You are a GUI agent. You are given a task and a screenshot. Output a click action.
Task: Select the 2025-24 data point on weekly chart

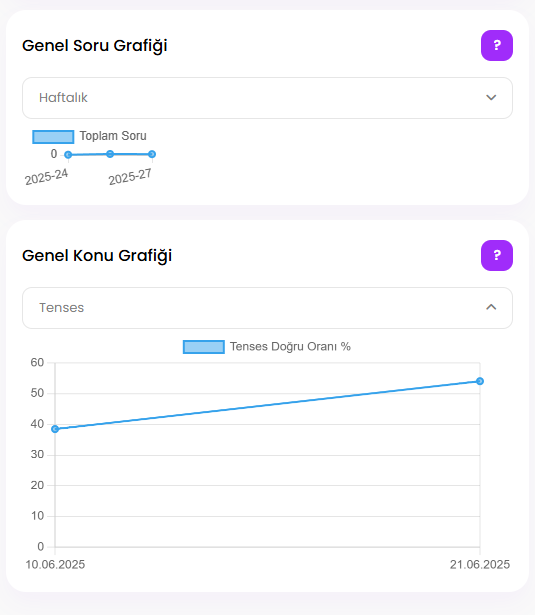tap(68, 155)
